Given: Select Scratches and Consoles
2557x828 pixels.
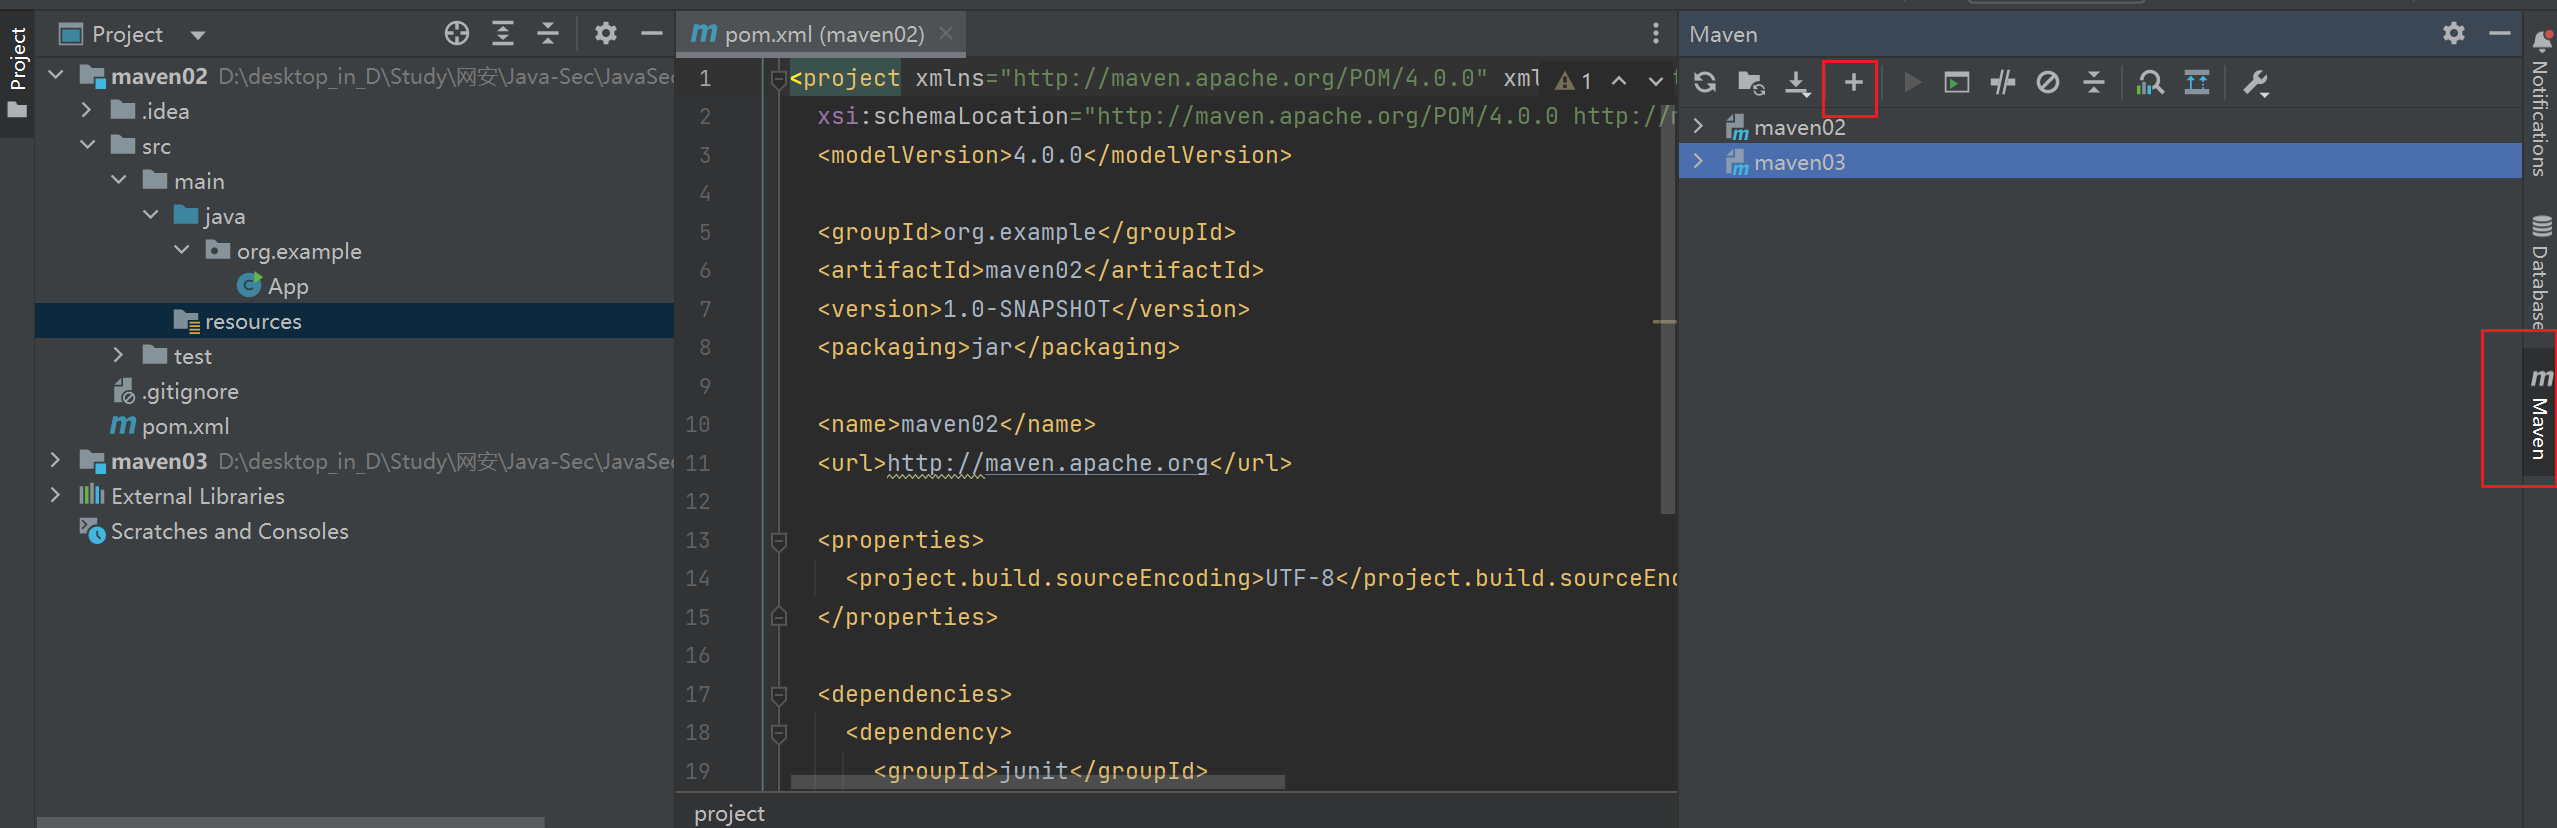Looking at the screenshot, I should click(214, 531).
